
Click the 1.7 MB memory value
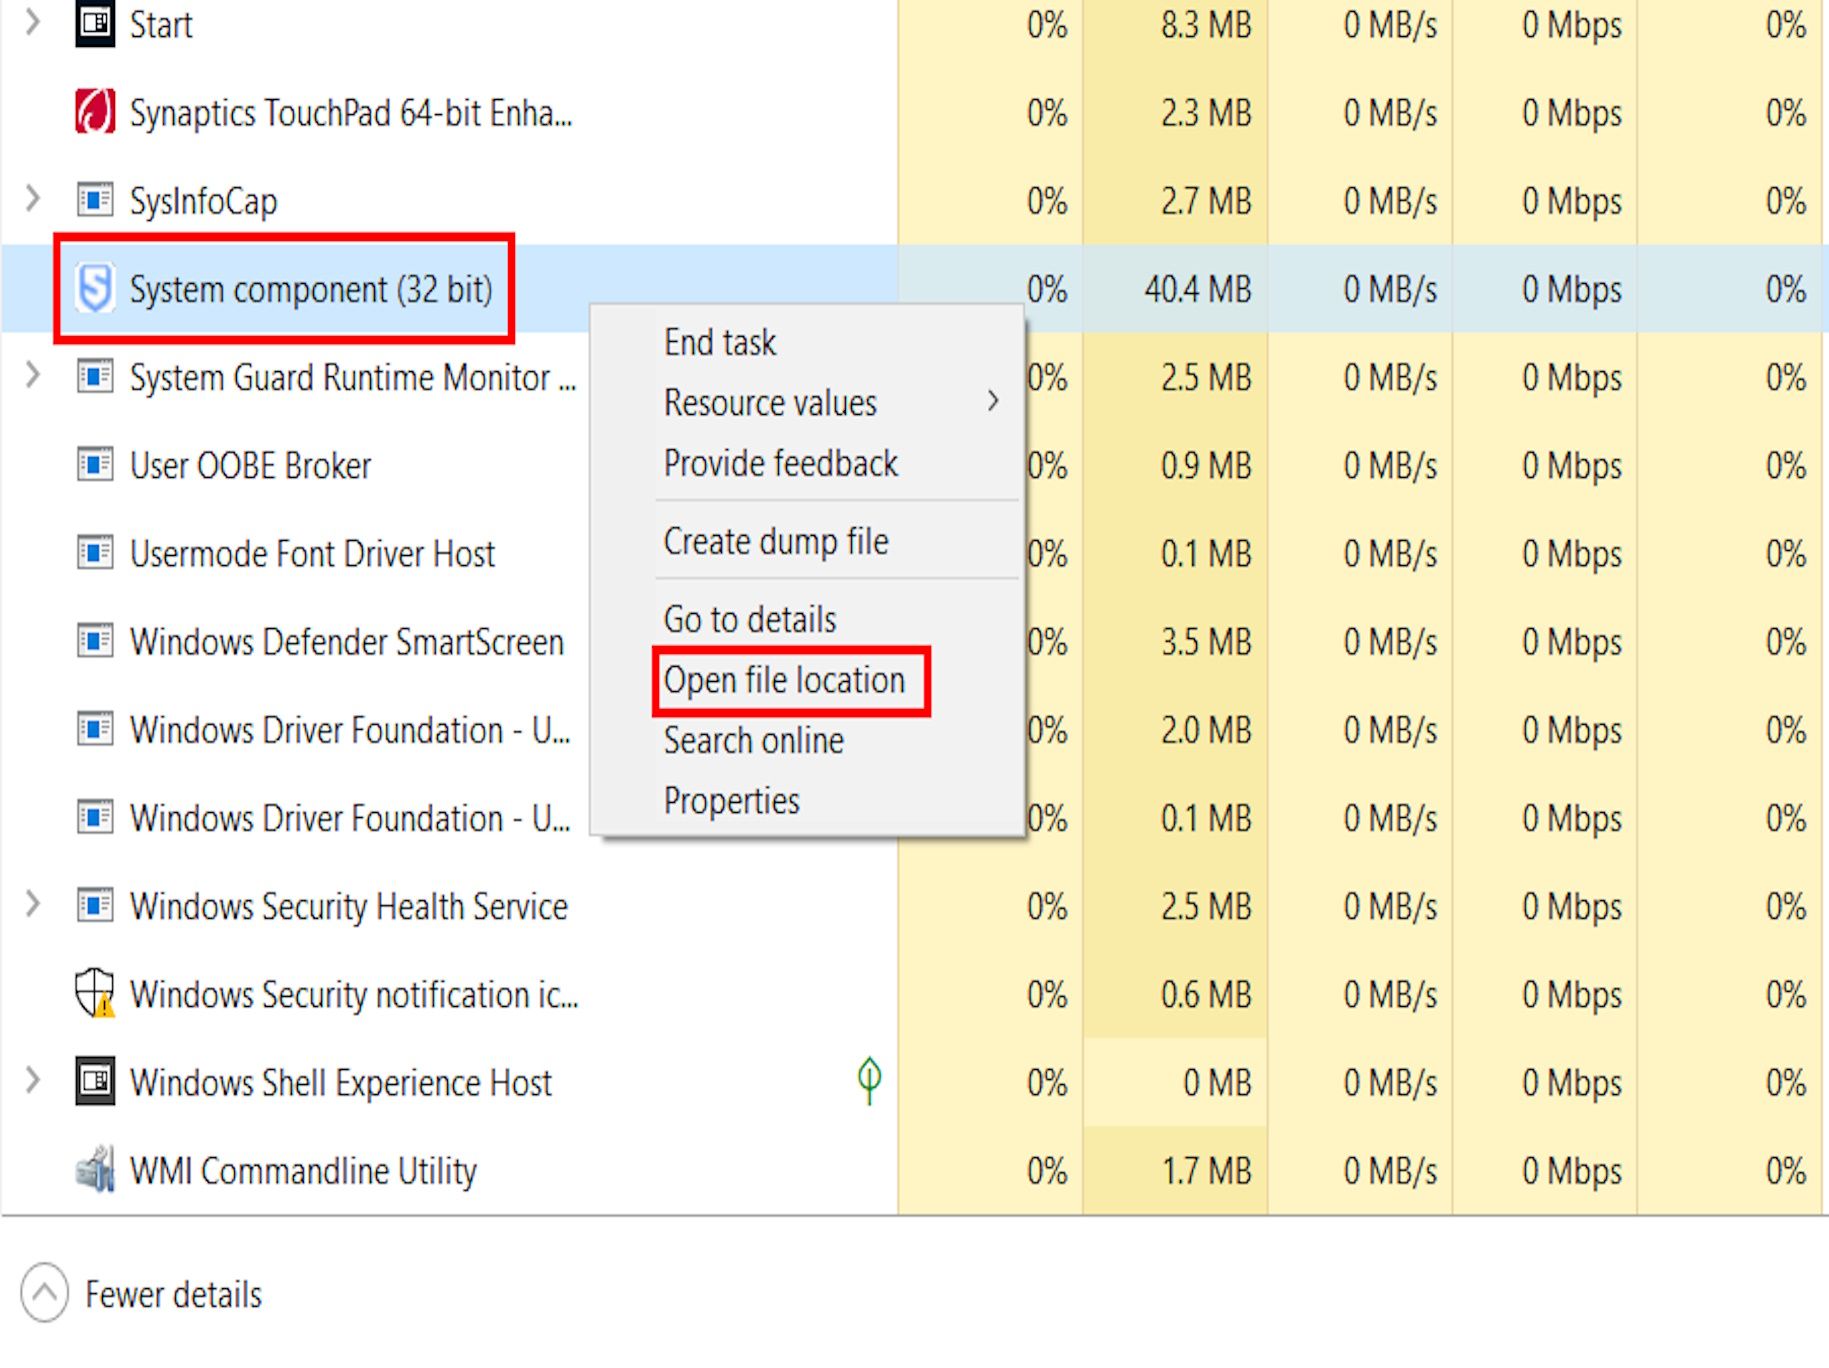[x=1206, y=1171]
